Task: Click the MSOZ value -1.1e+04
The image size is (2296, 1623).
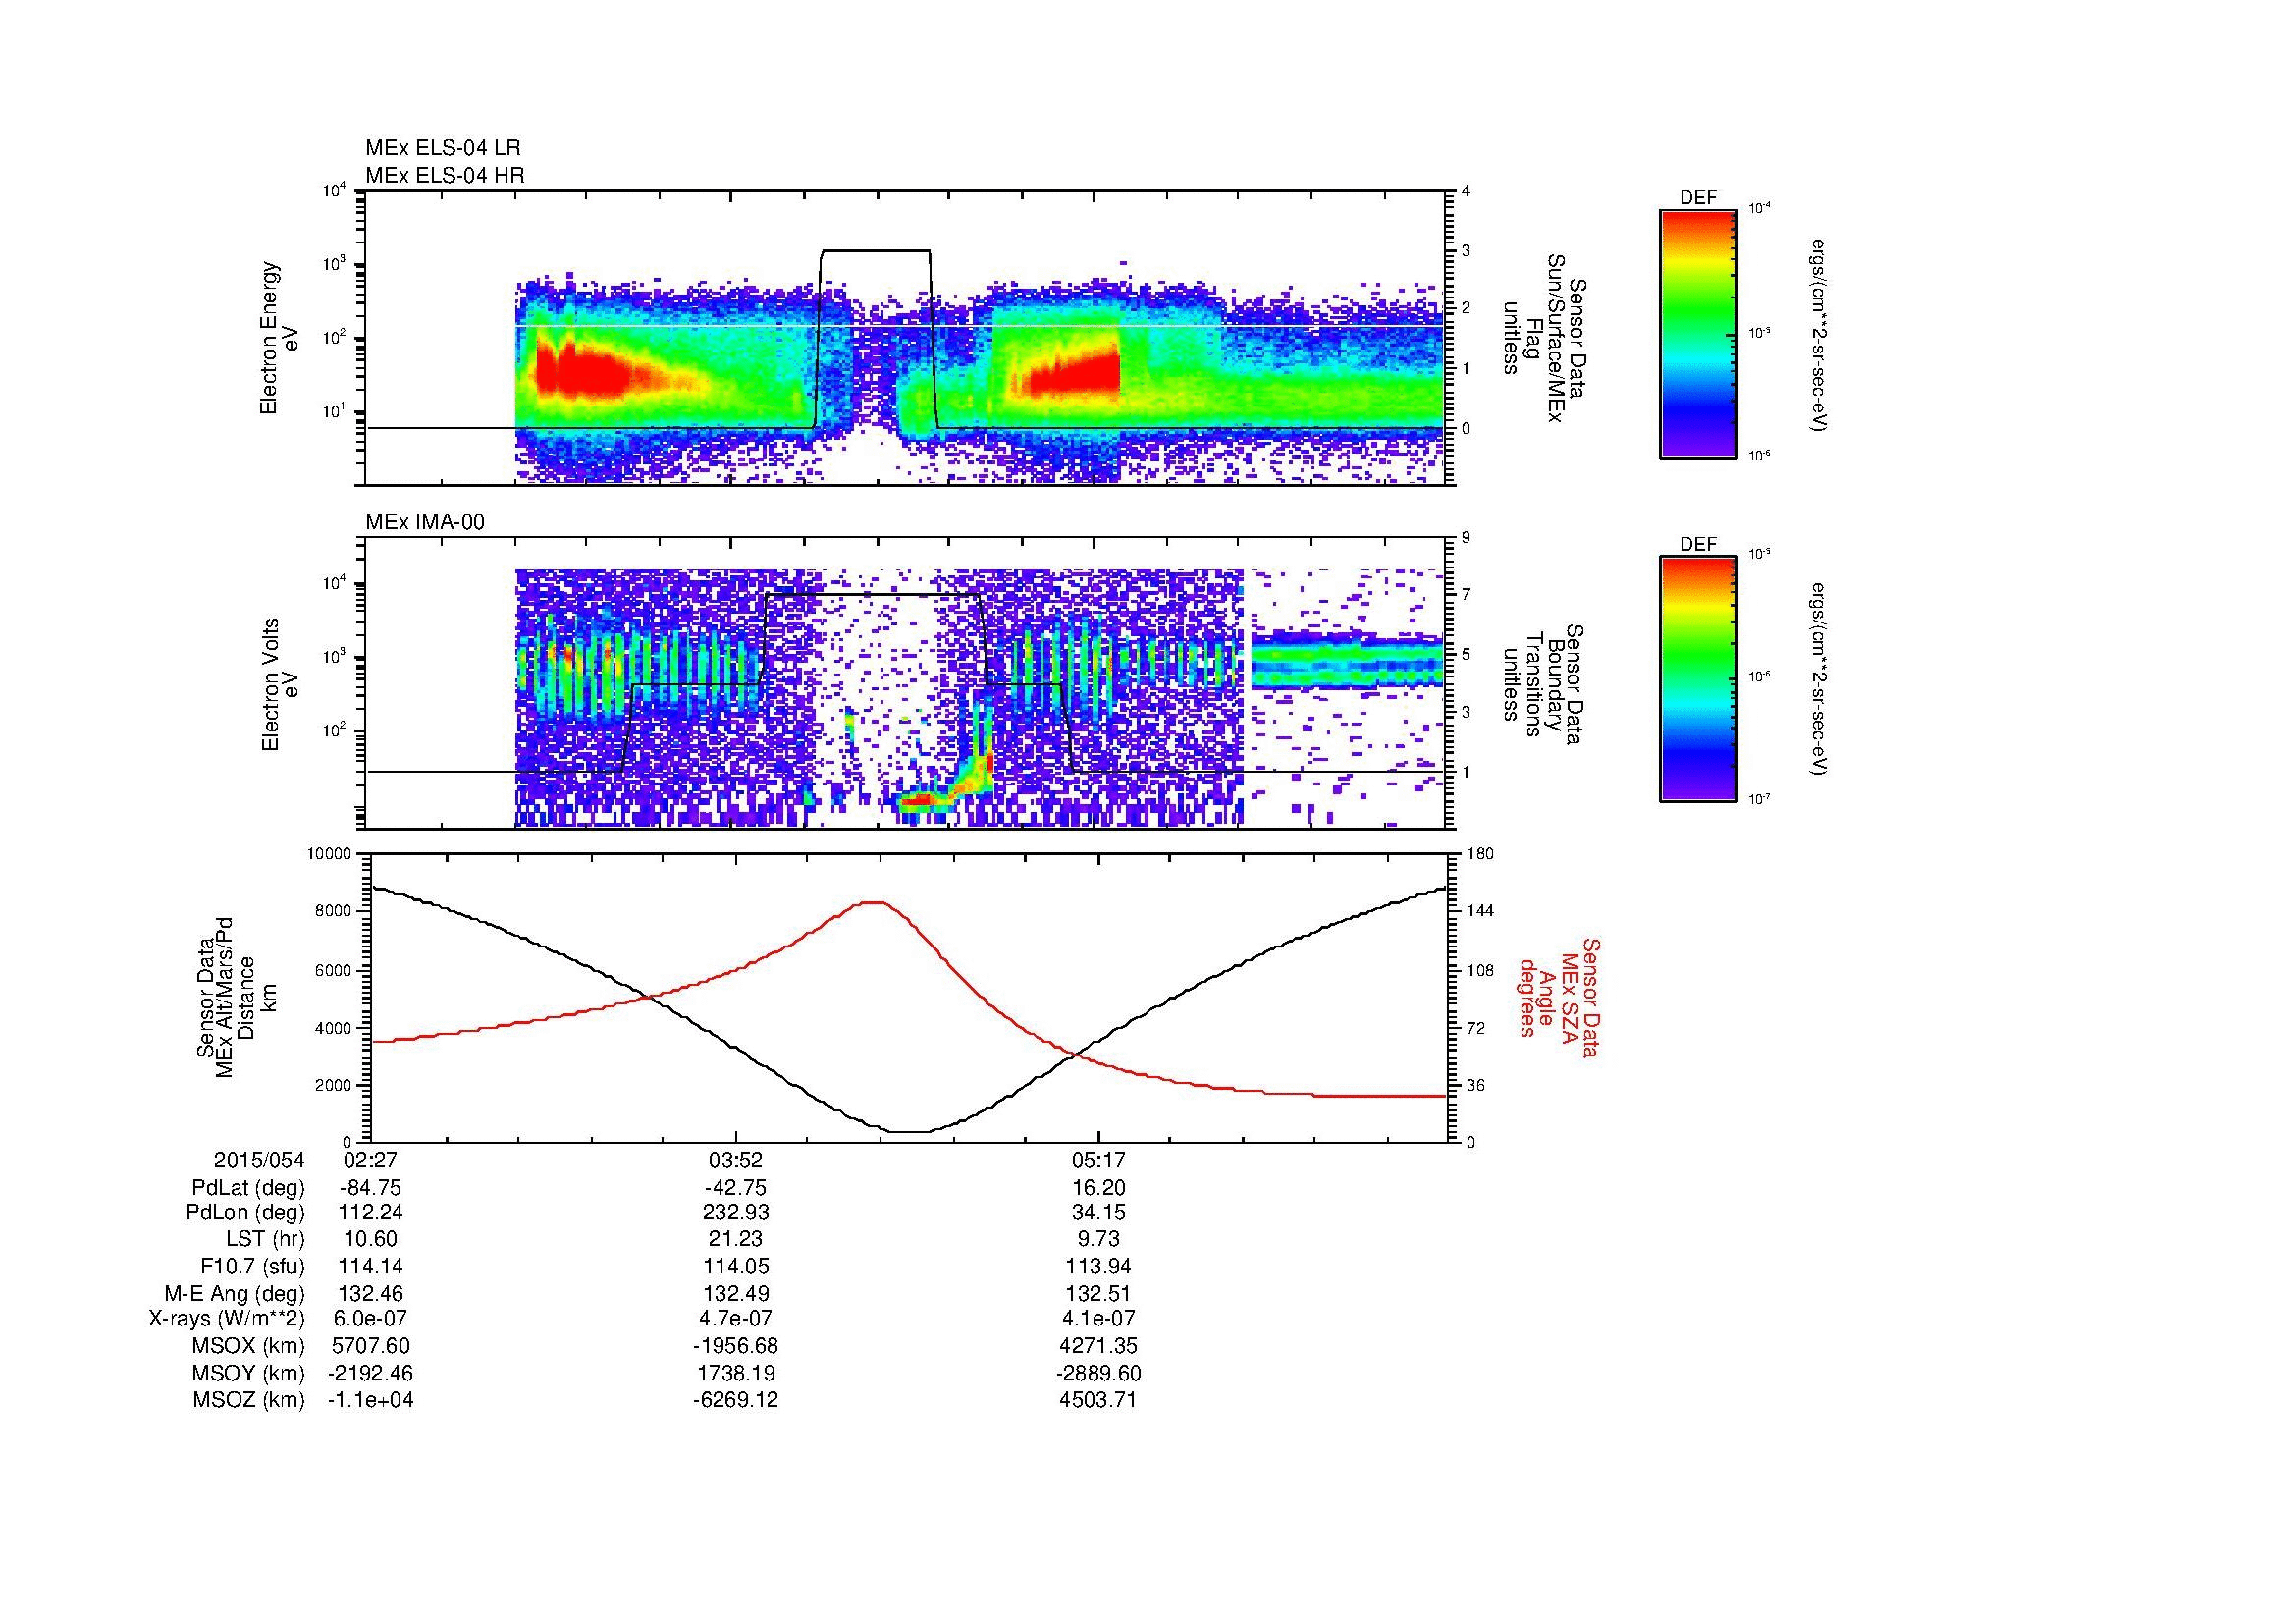Action: tap(370, 1400)
